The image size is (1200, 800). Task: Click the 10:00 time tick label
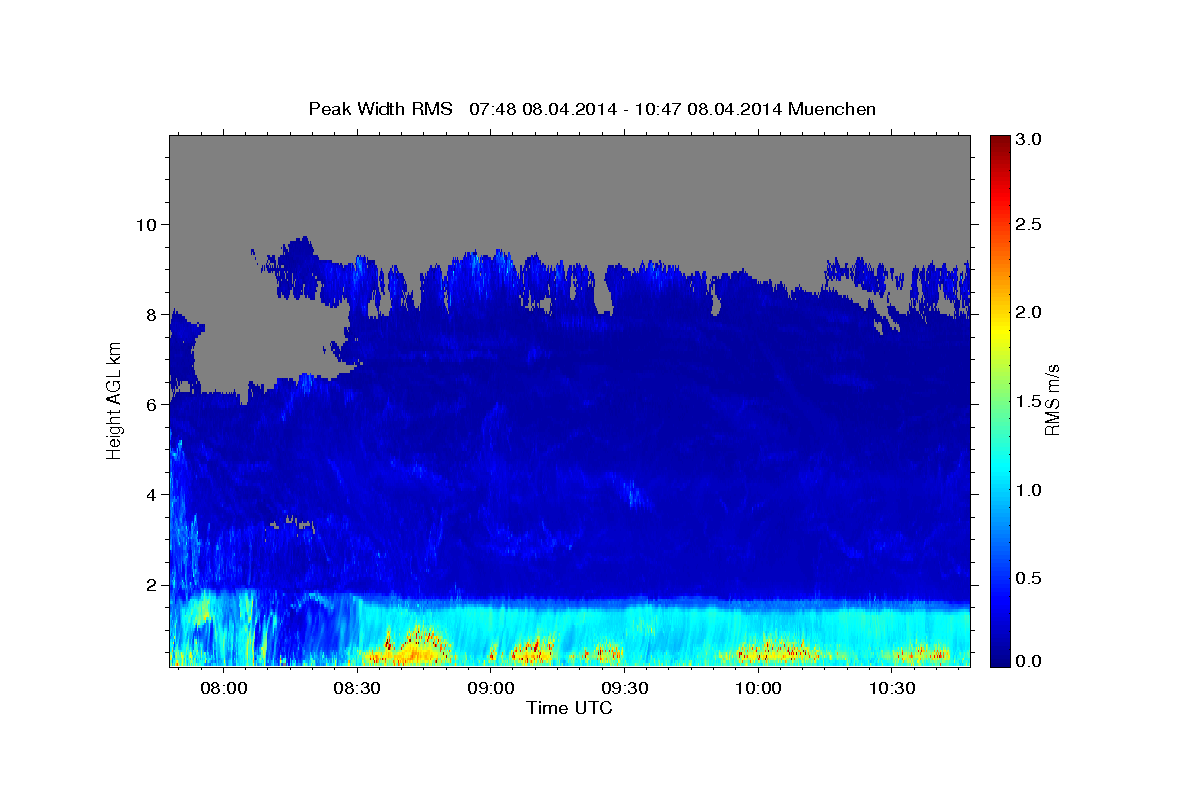coord(758,689)
